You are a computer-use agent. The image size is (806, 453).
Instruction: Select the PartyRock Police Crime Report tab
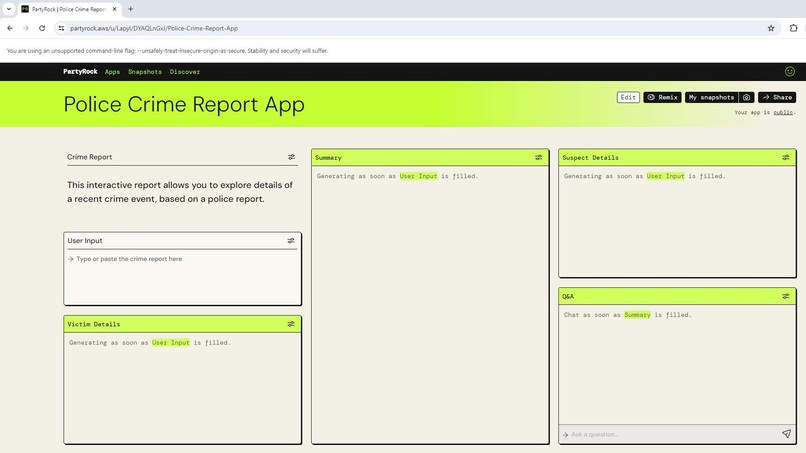69,9
